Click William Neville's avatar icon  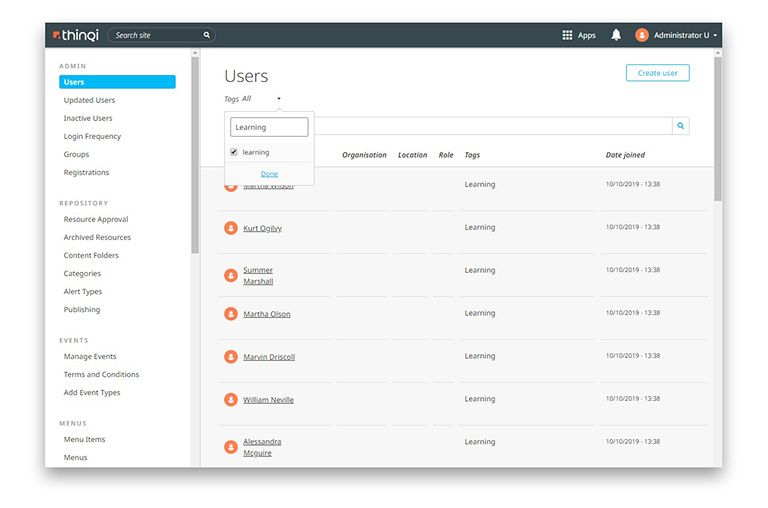[x=231, y=400]
